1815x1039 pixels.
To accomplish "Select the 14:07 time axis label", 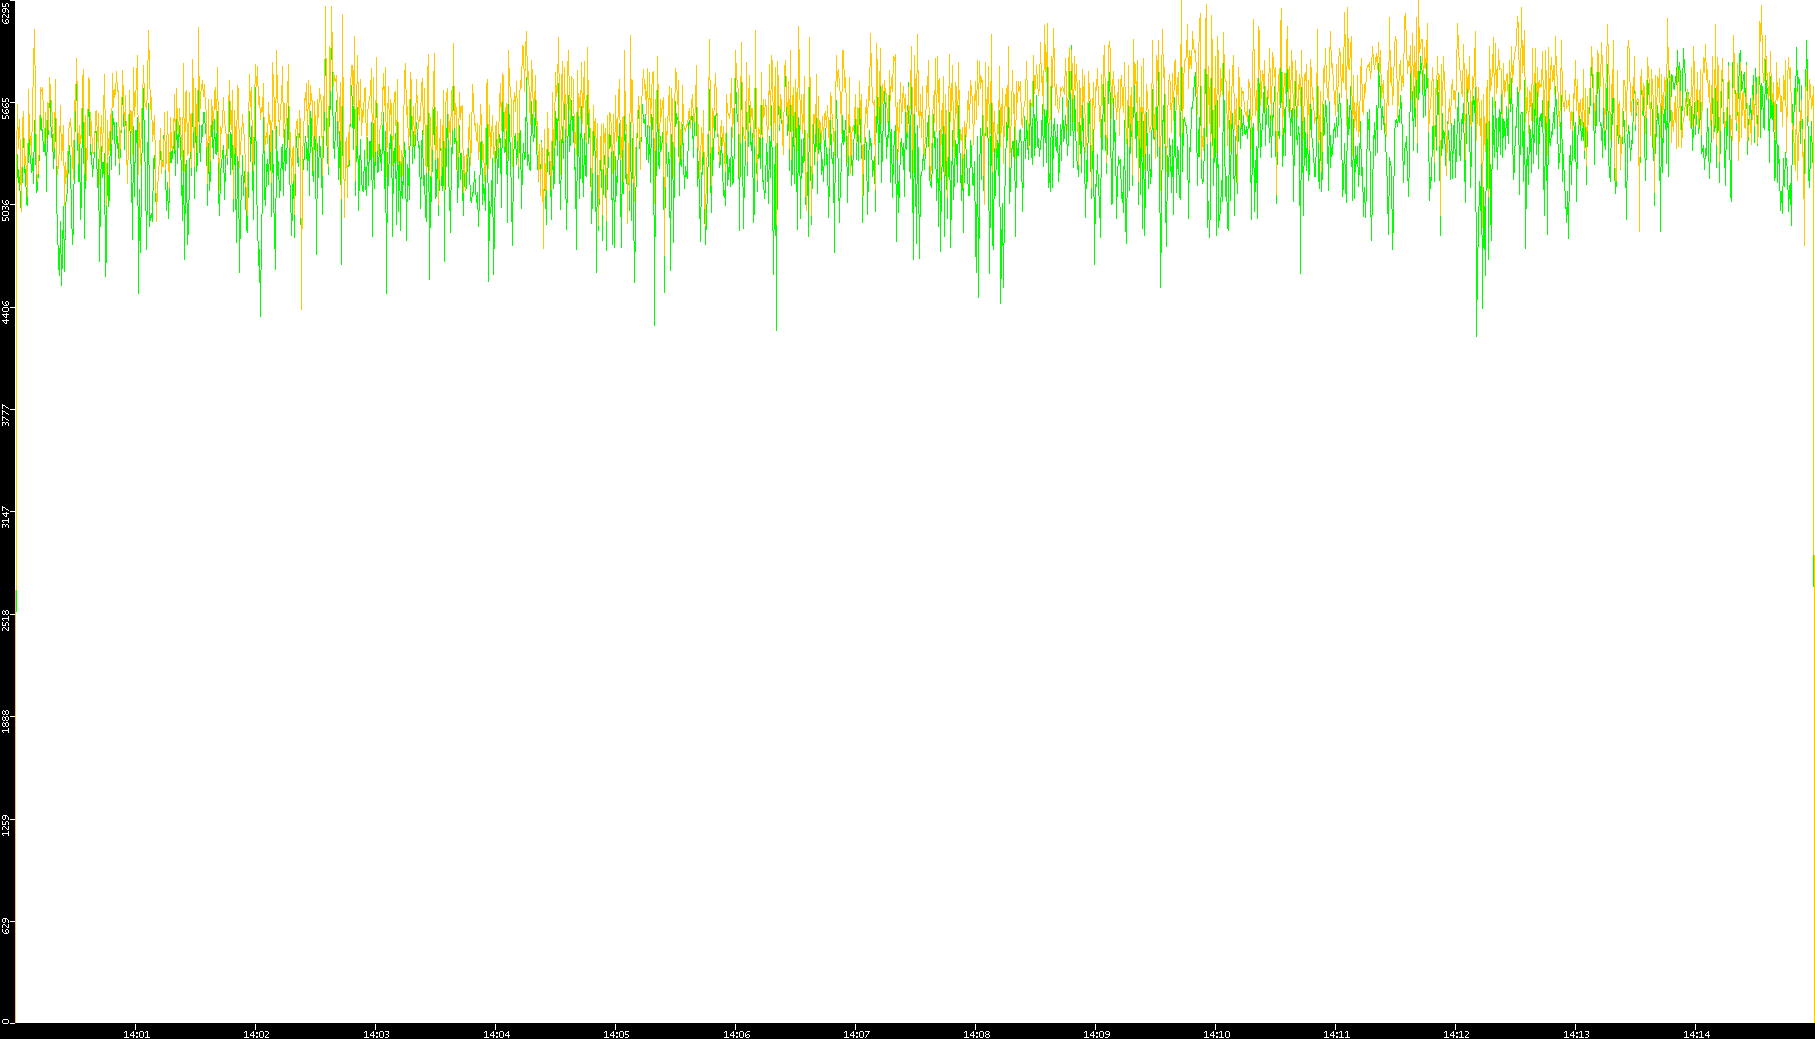I will click(x=856, y=1034).
